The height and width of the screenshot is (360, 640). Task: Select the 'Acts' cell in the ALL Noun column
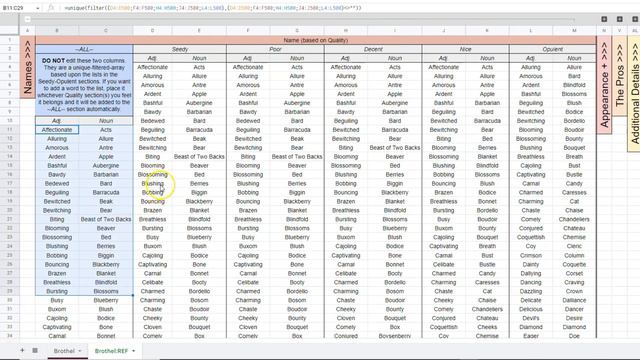click(106, 130)
